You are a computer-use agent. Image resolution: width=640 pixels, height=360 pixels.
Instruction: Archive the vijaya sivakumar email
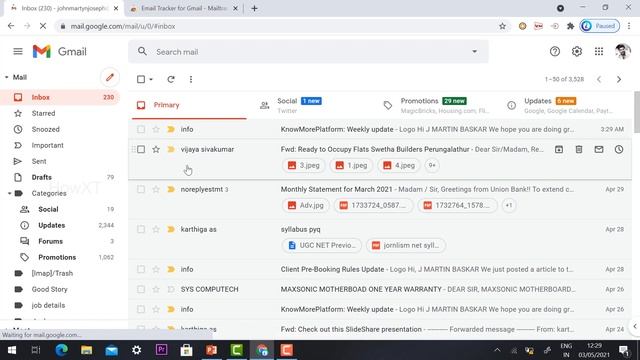[x=559, y=149]
